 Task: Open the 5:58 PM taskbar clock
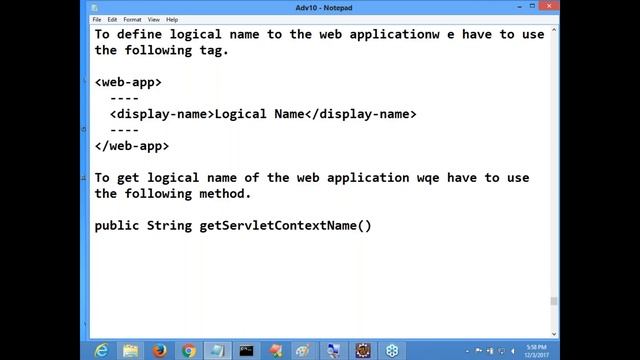[536, 351]
